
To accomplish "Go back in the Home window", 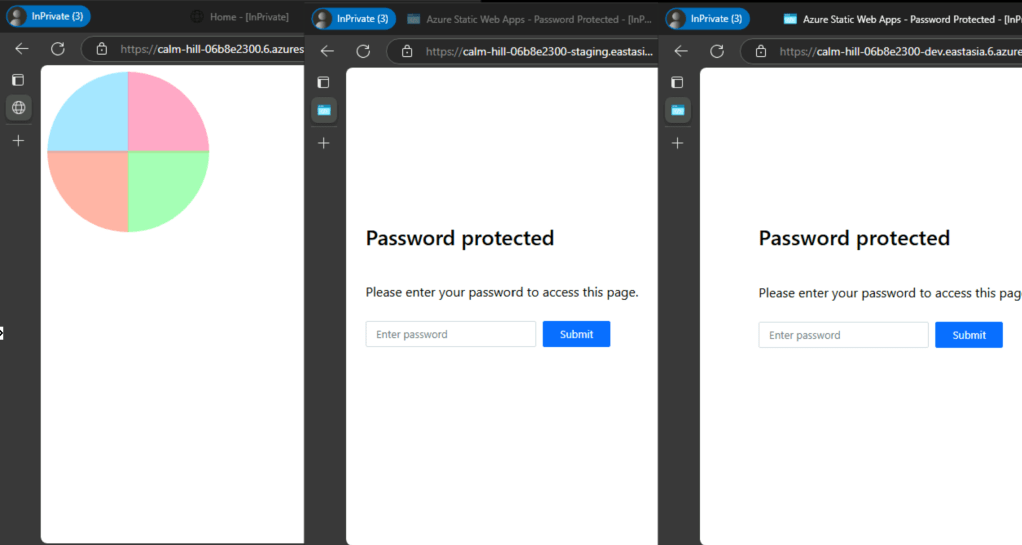I will (22, 49).
